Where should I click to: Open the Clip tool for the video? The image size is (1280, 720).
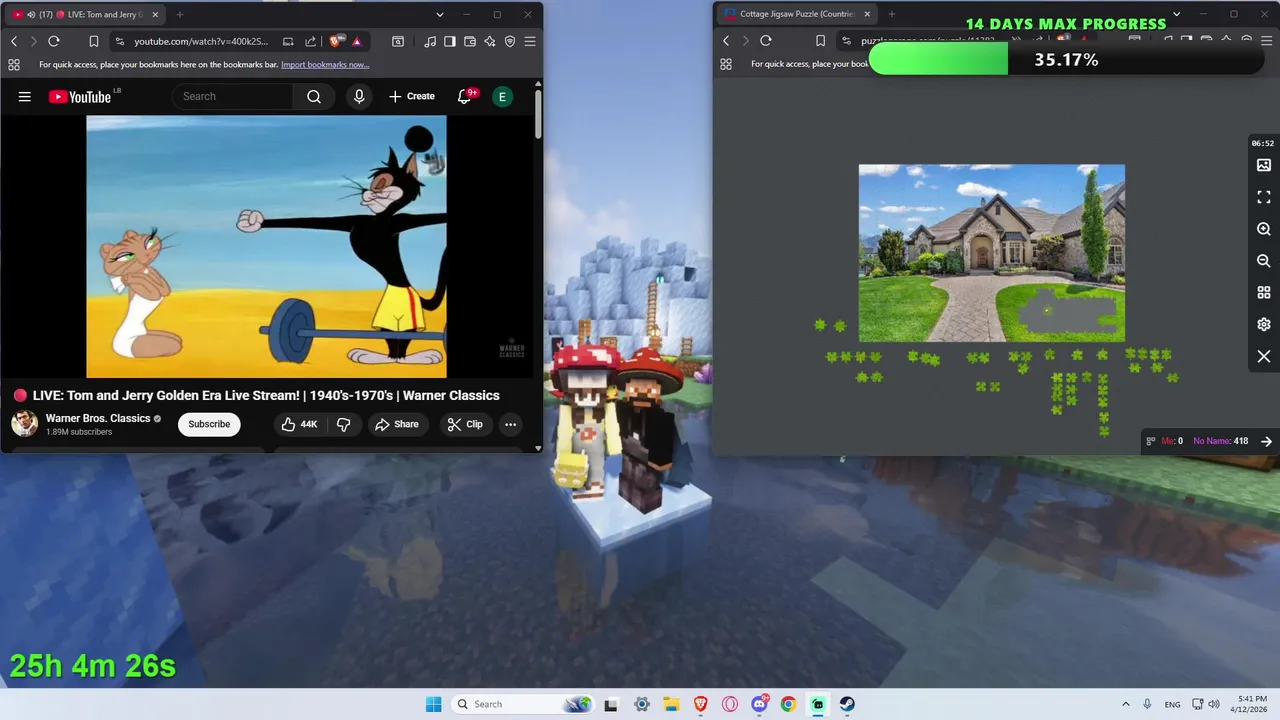pyautogui.click(x=465, y=424)
